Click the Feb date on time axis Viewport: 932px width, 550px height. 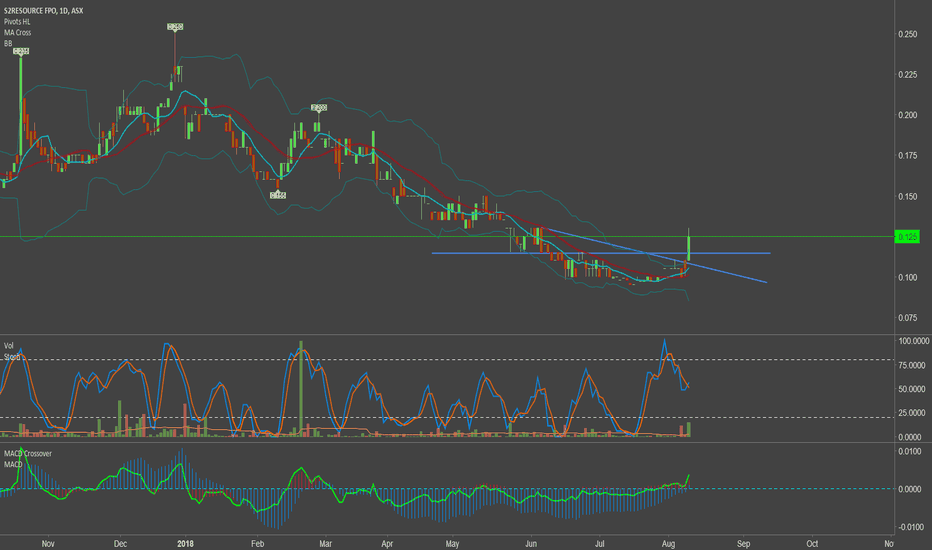(x=257, y=543)
